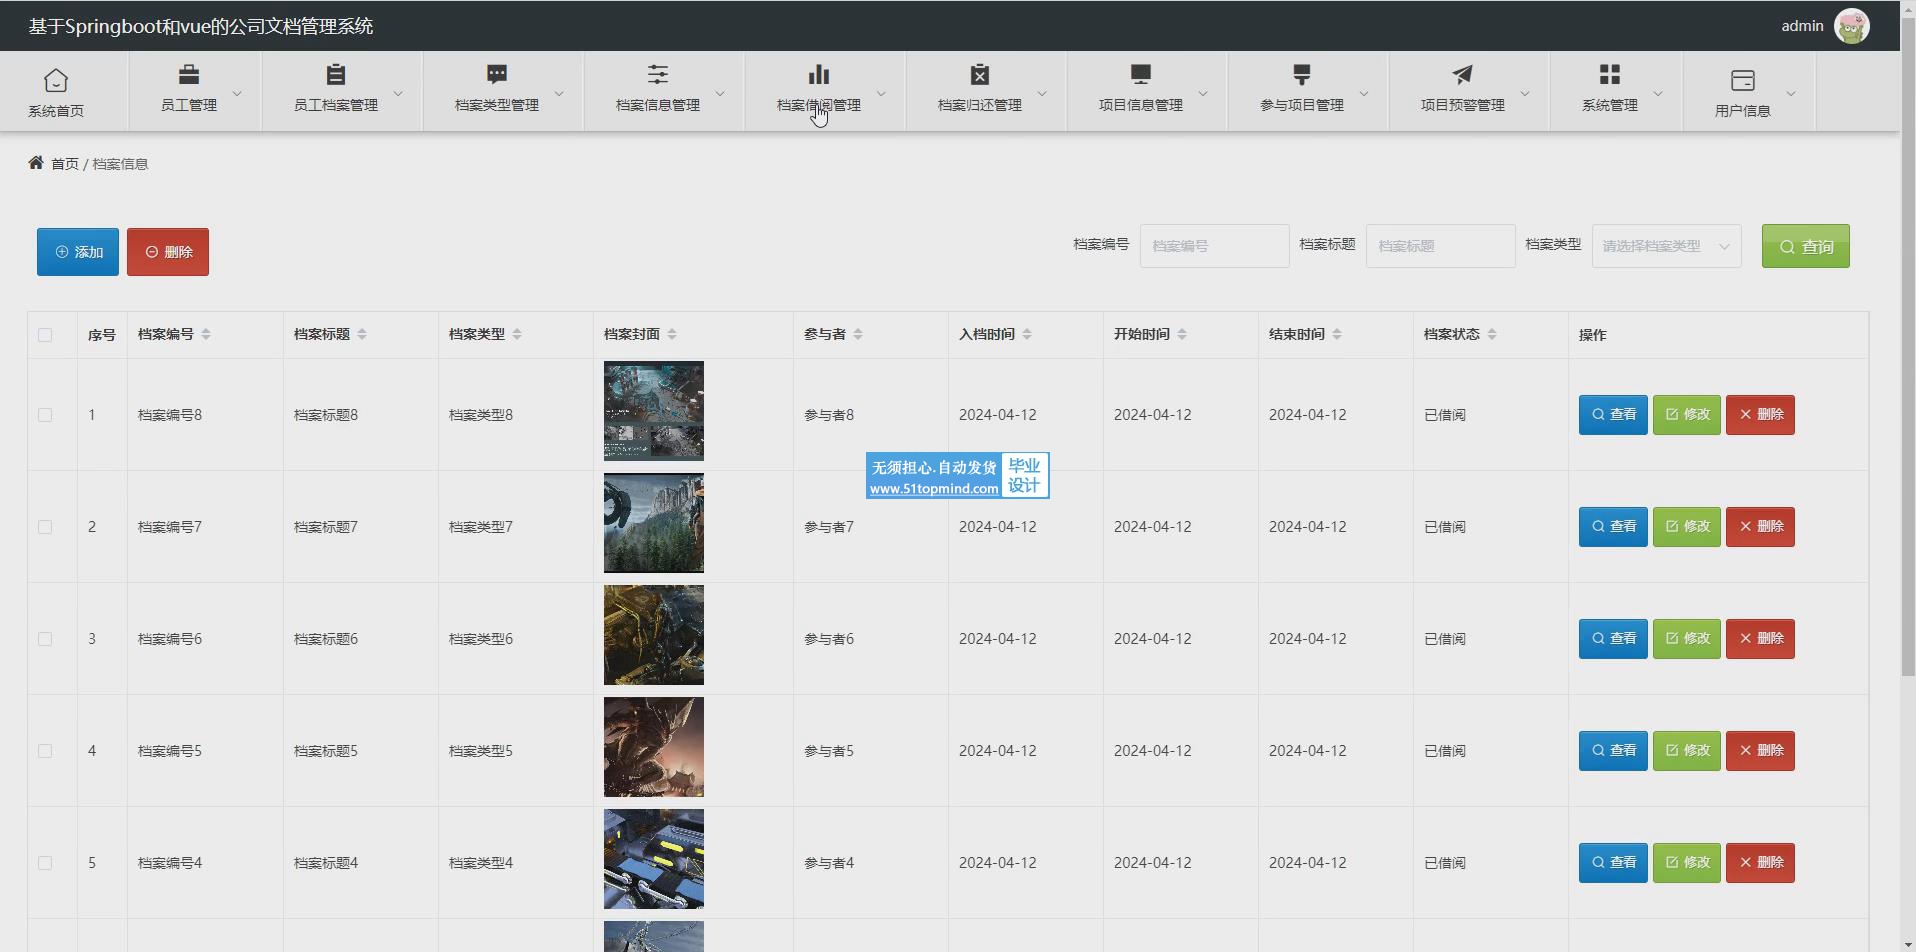The height and width of the screenshot is (952, 1916).
Task: Sort by 档案状态 column arrows
Action: 1492,334
